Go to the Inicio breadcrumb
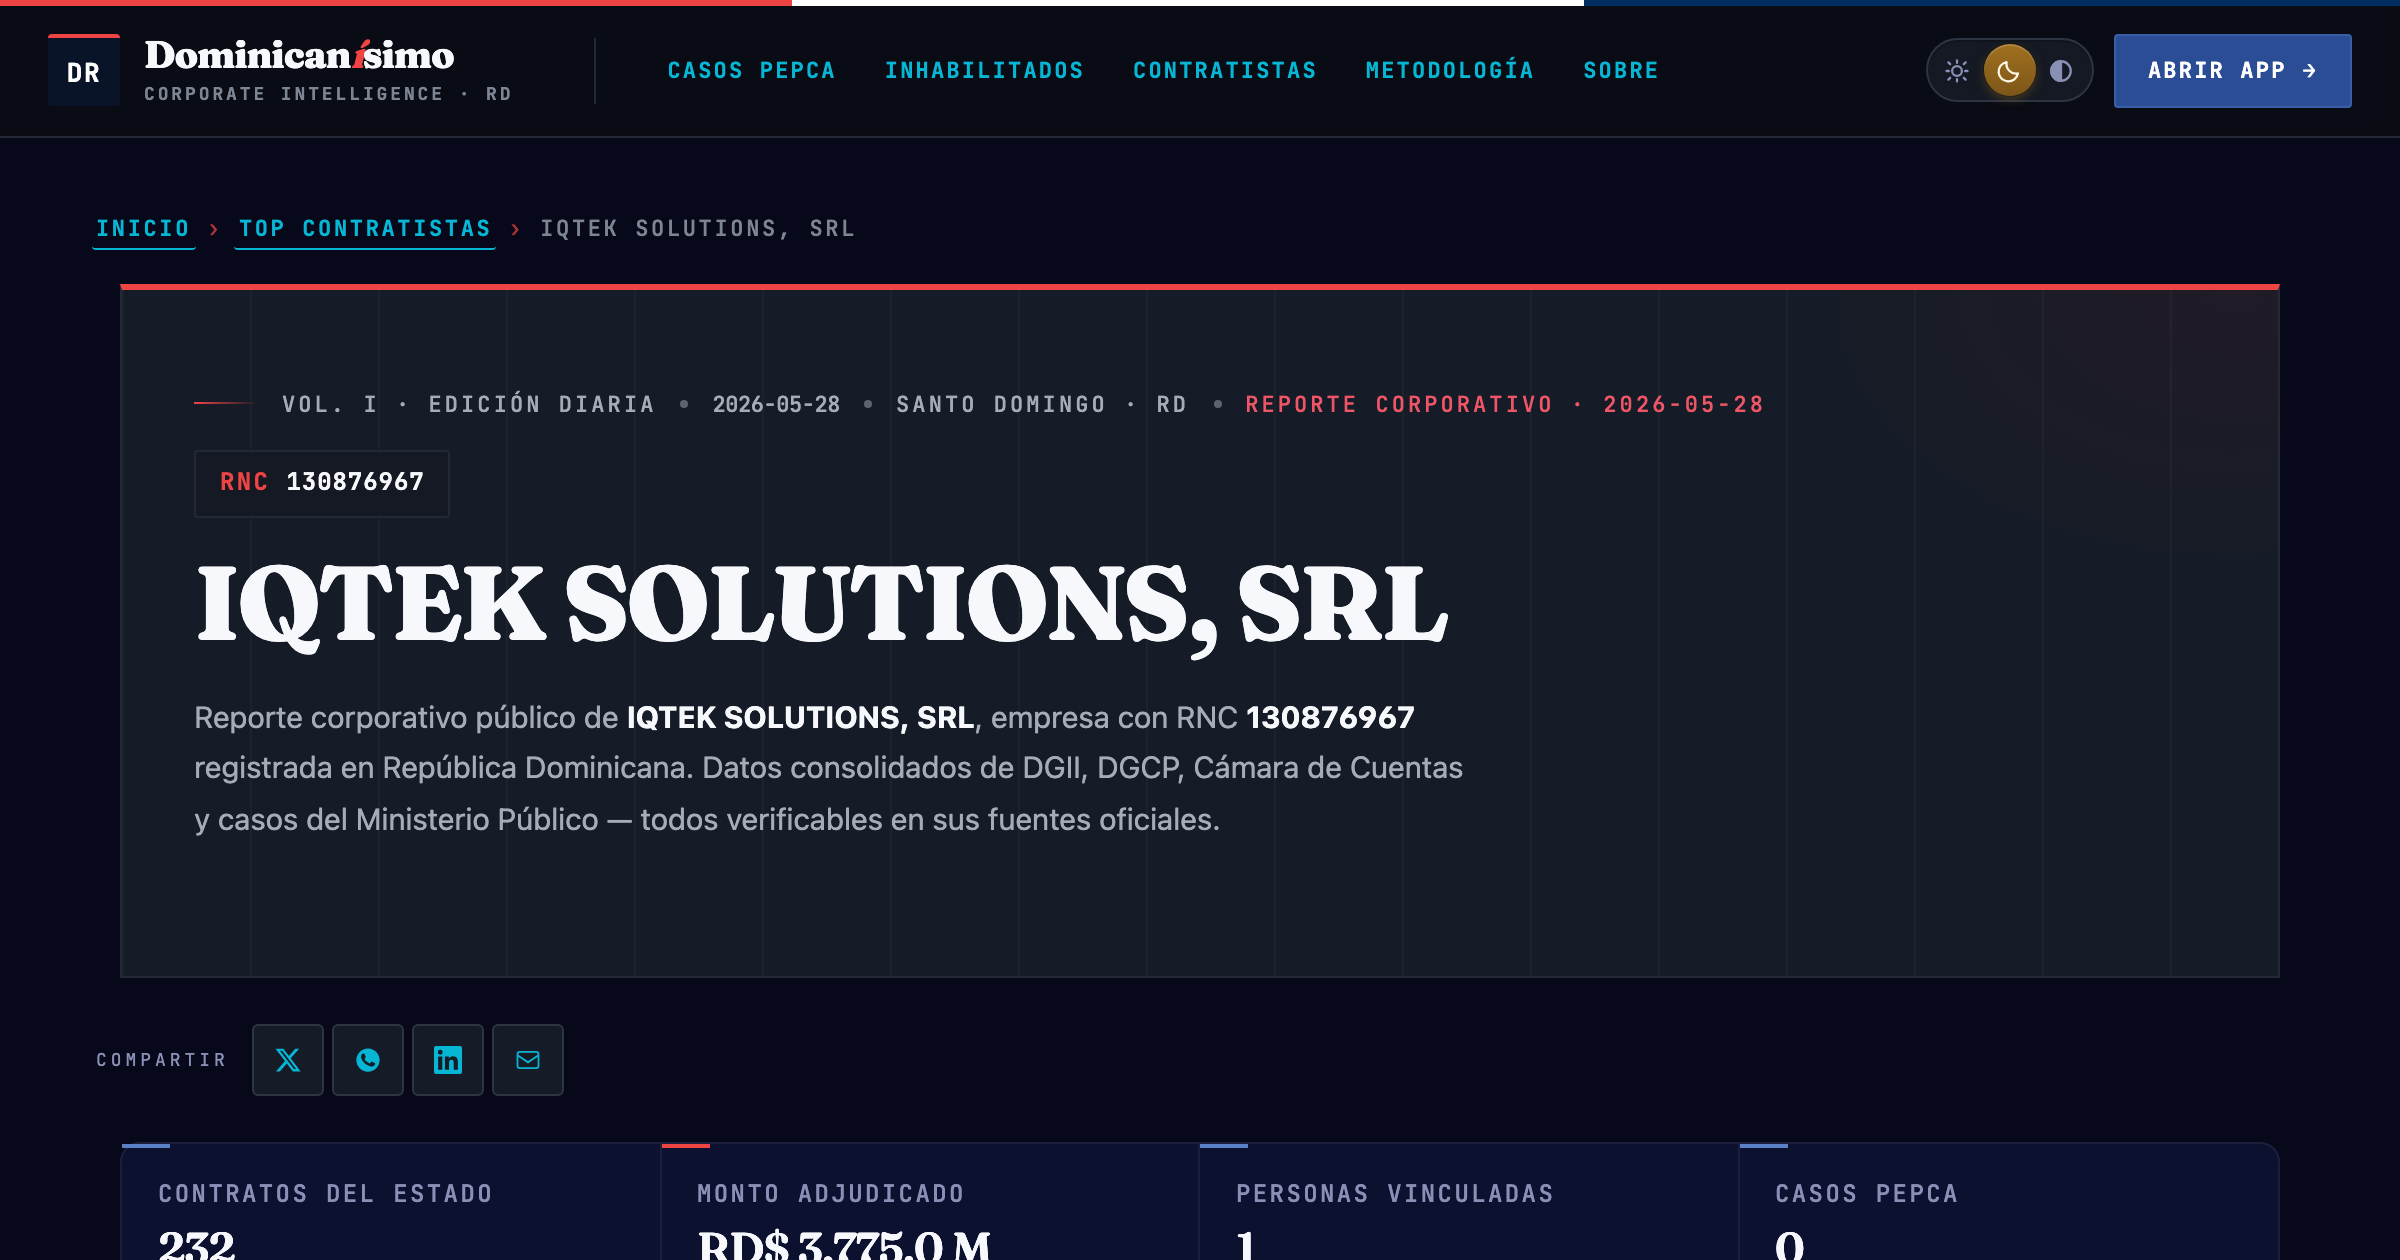Image resolution: width=2400 pixels, height=1260 pixels. [x=143, y=229]
